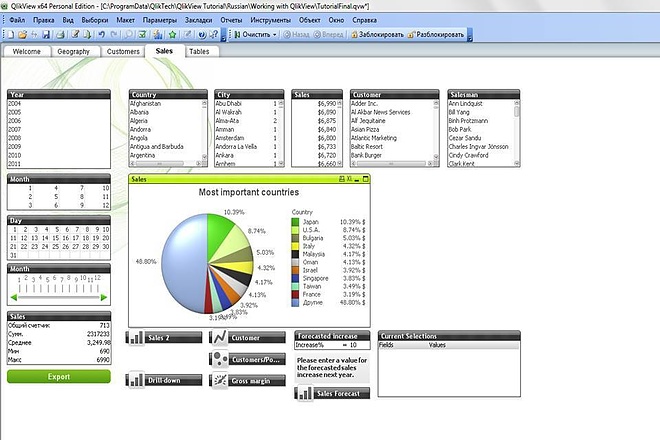This screenshot has height=440, width=660.
Task: Click the large blue 48.80% pie slice
Action: tap(183, 263)
